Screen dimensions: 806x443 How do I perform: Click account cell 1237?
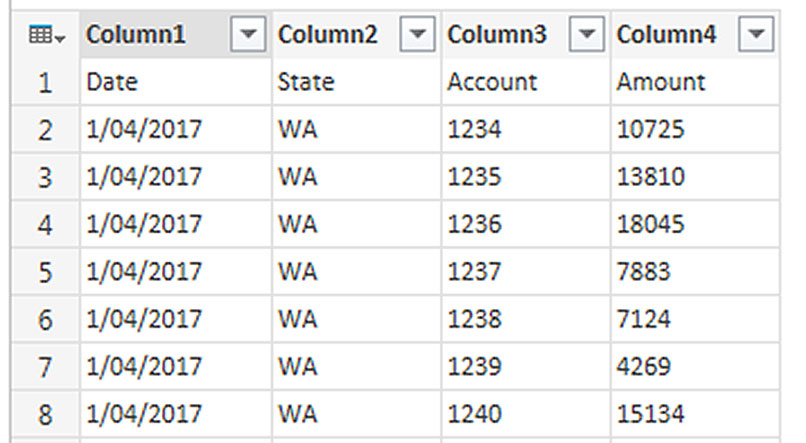(x=526, y=272)
